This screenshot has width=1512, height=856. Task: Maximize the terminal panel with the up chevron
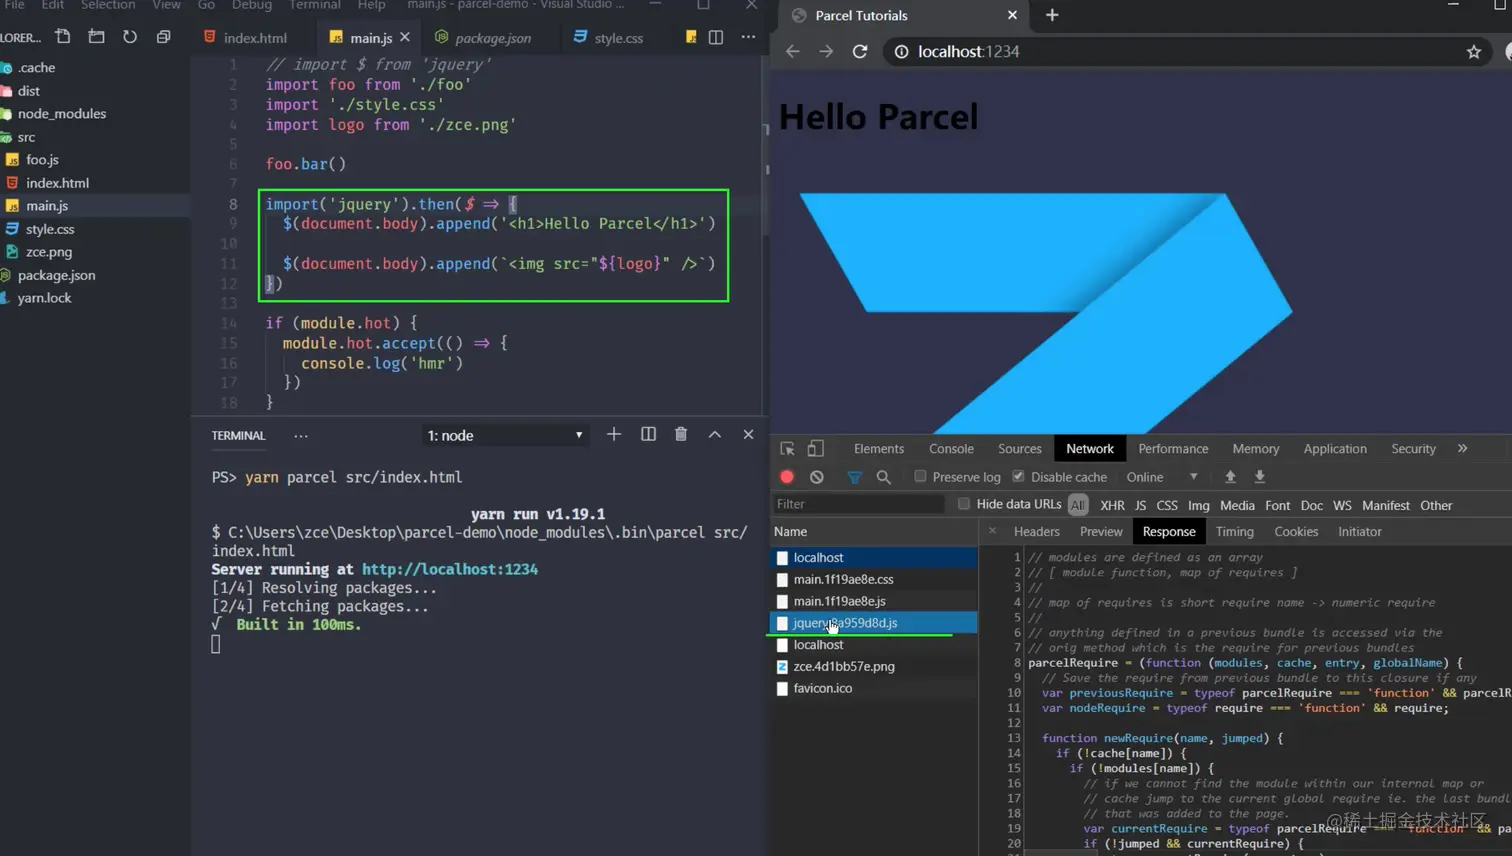pos(715,434)
